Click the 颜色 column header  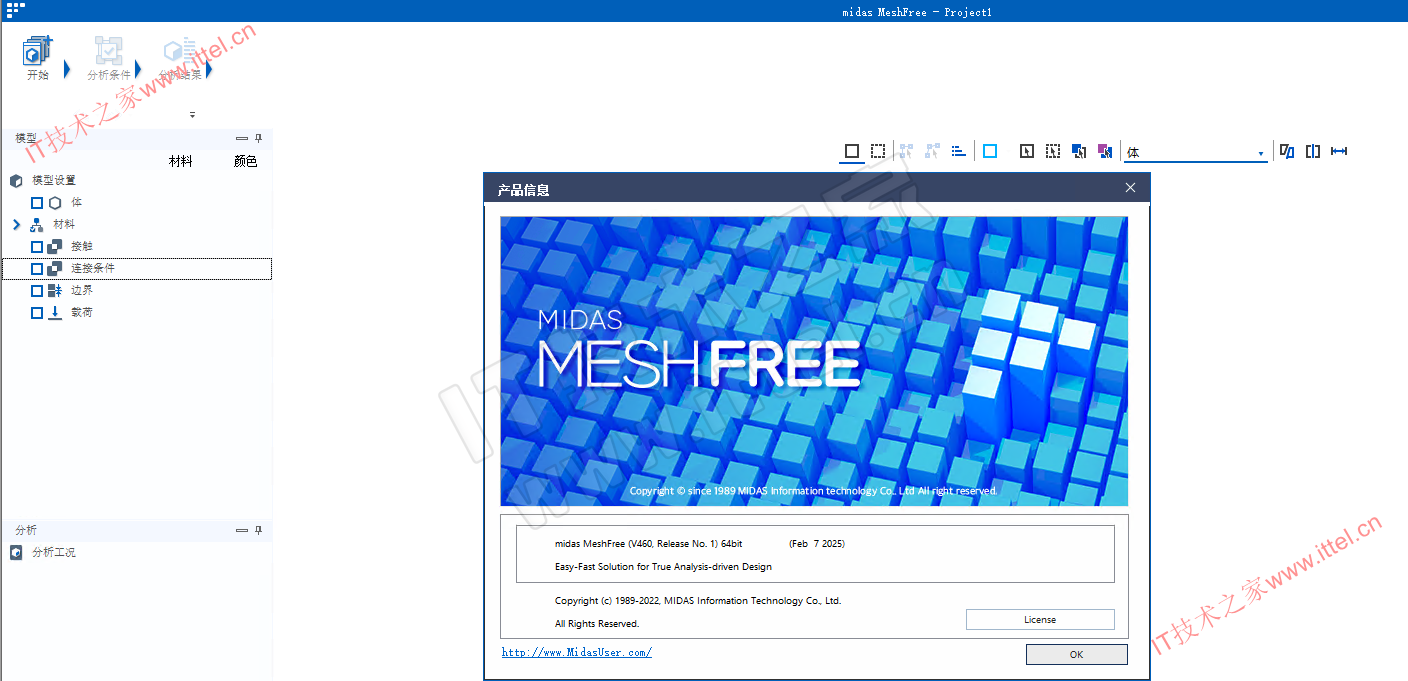pyautogui.click(x=245, y=161)
